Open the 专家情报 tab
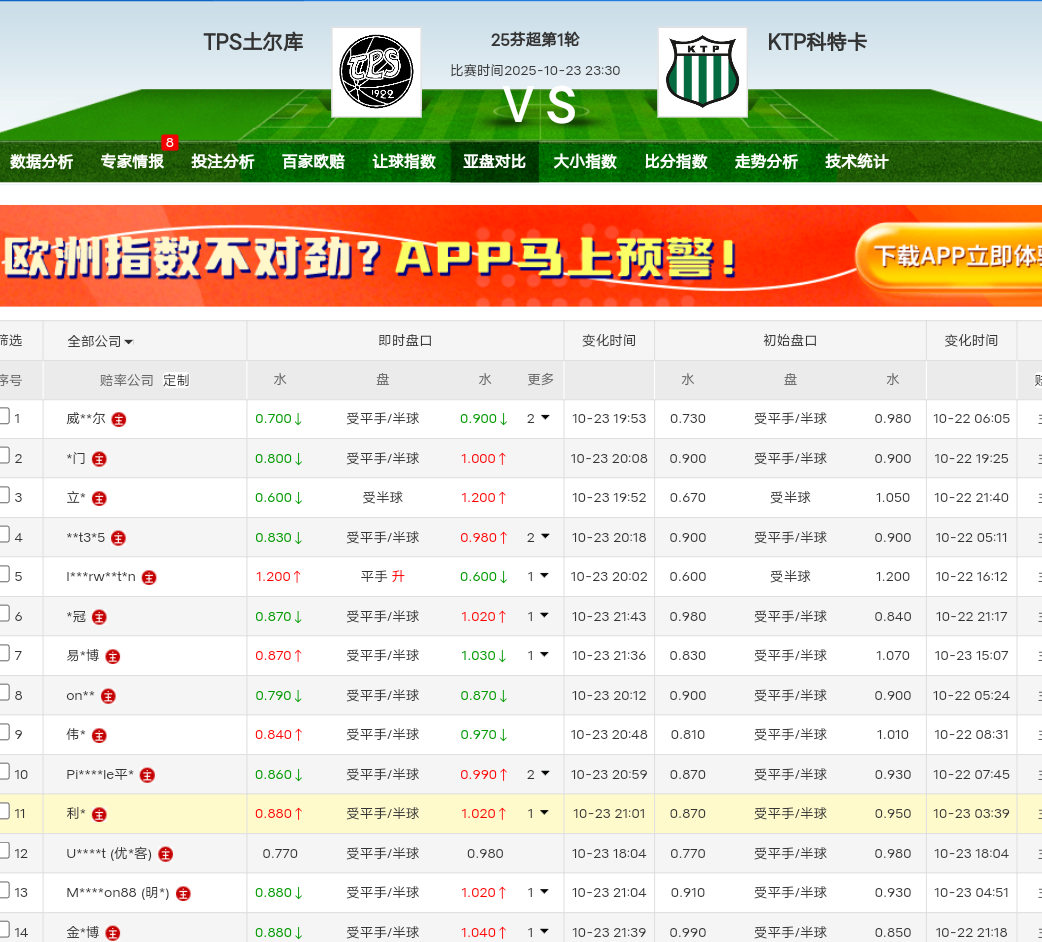The height and width of the screenshot is (942, 1042). click(132, 162)
